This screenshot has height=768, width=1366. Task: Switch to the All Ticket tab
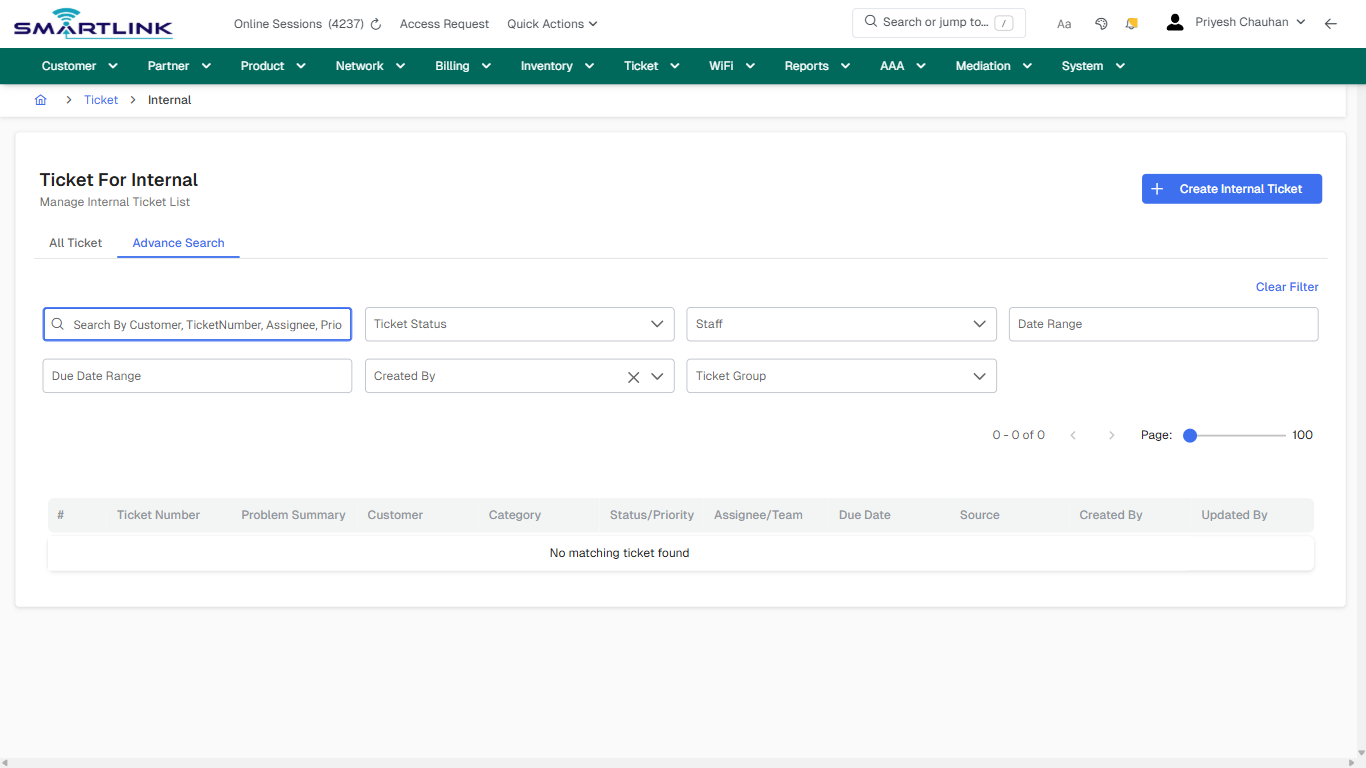75,243
